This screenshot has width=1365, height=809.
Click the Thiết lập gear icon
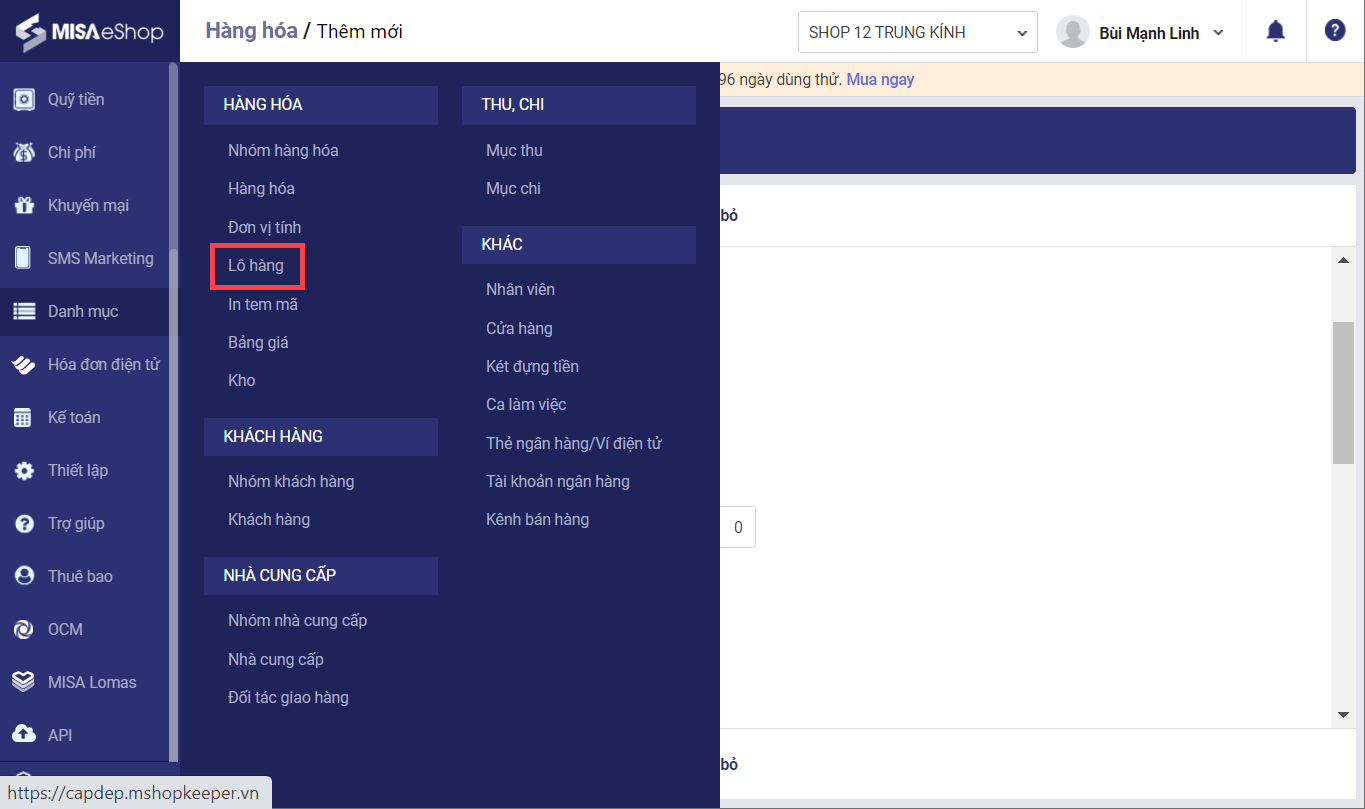click(x=23, y=471)
